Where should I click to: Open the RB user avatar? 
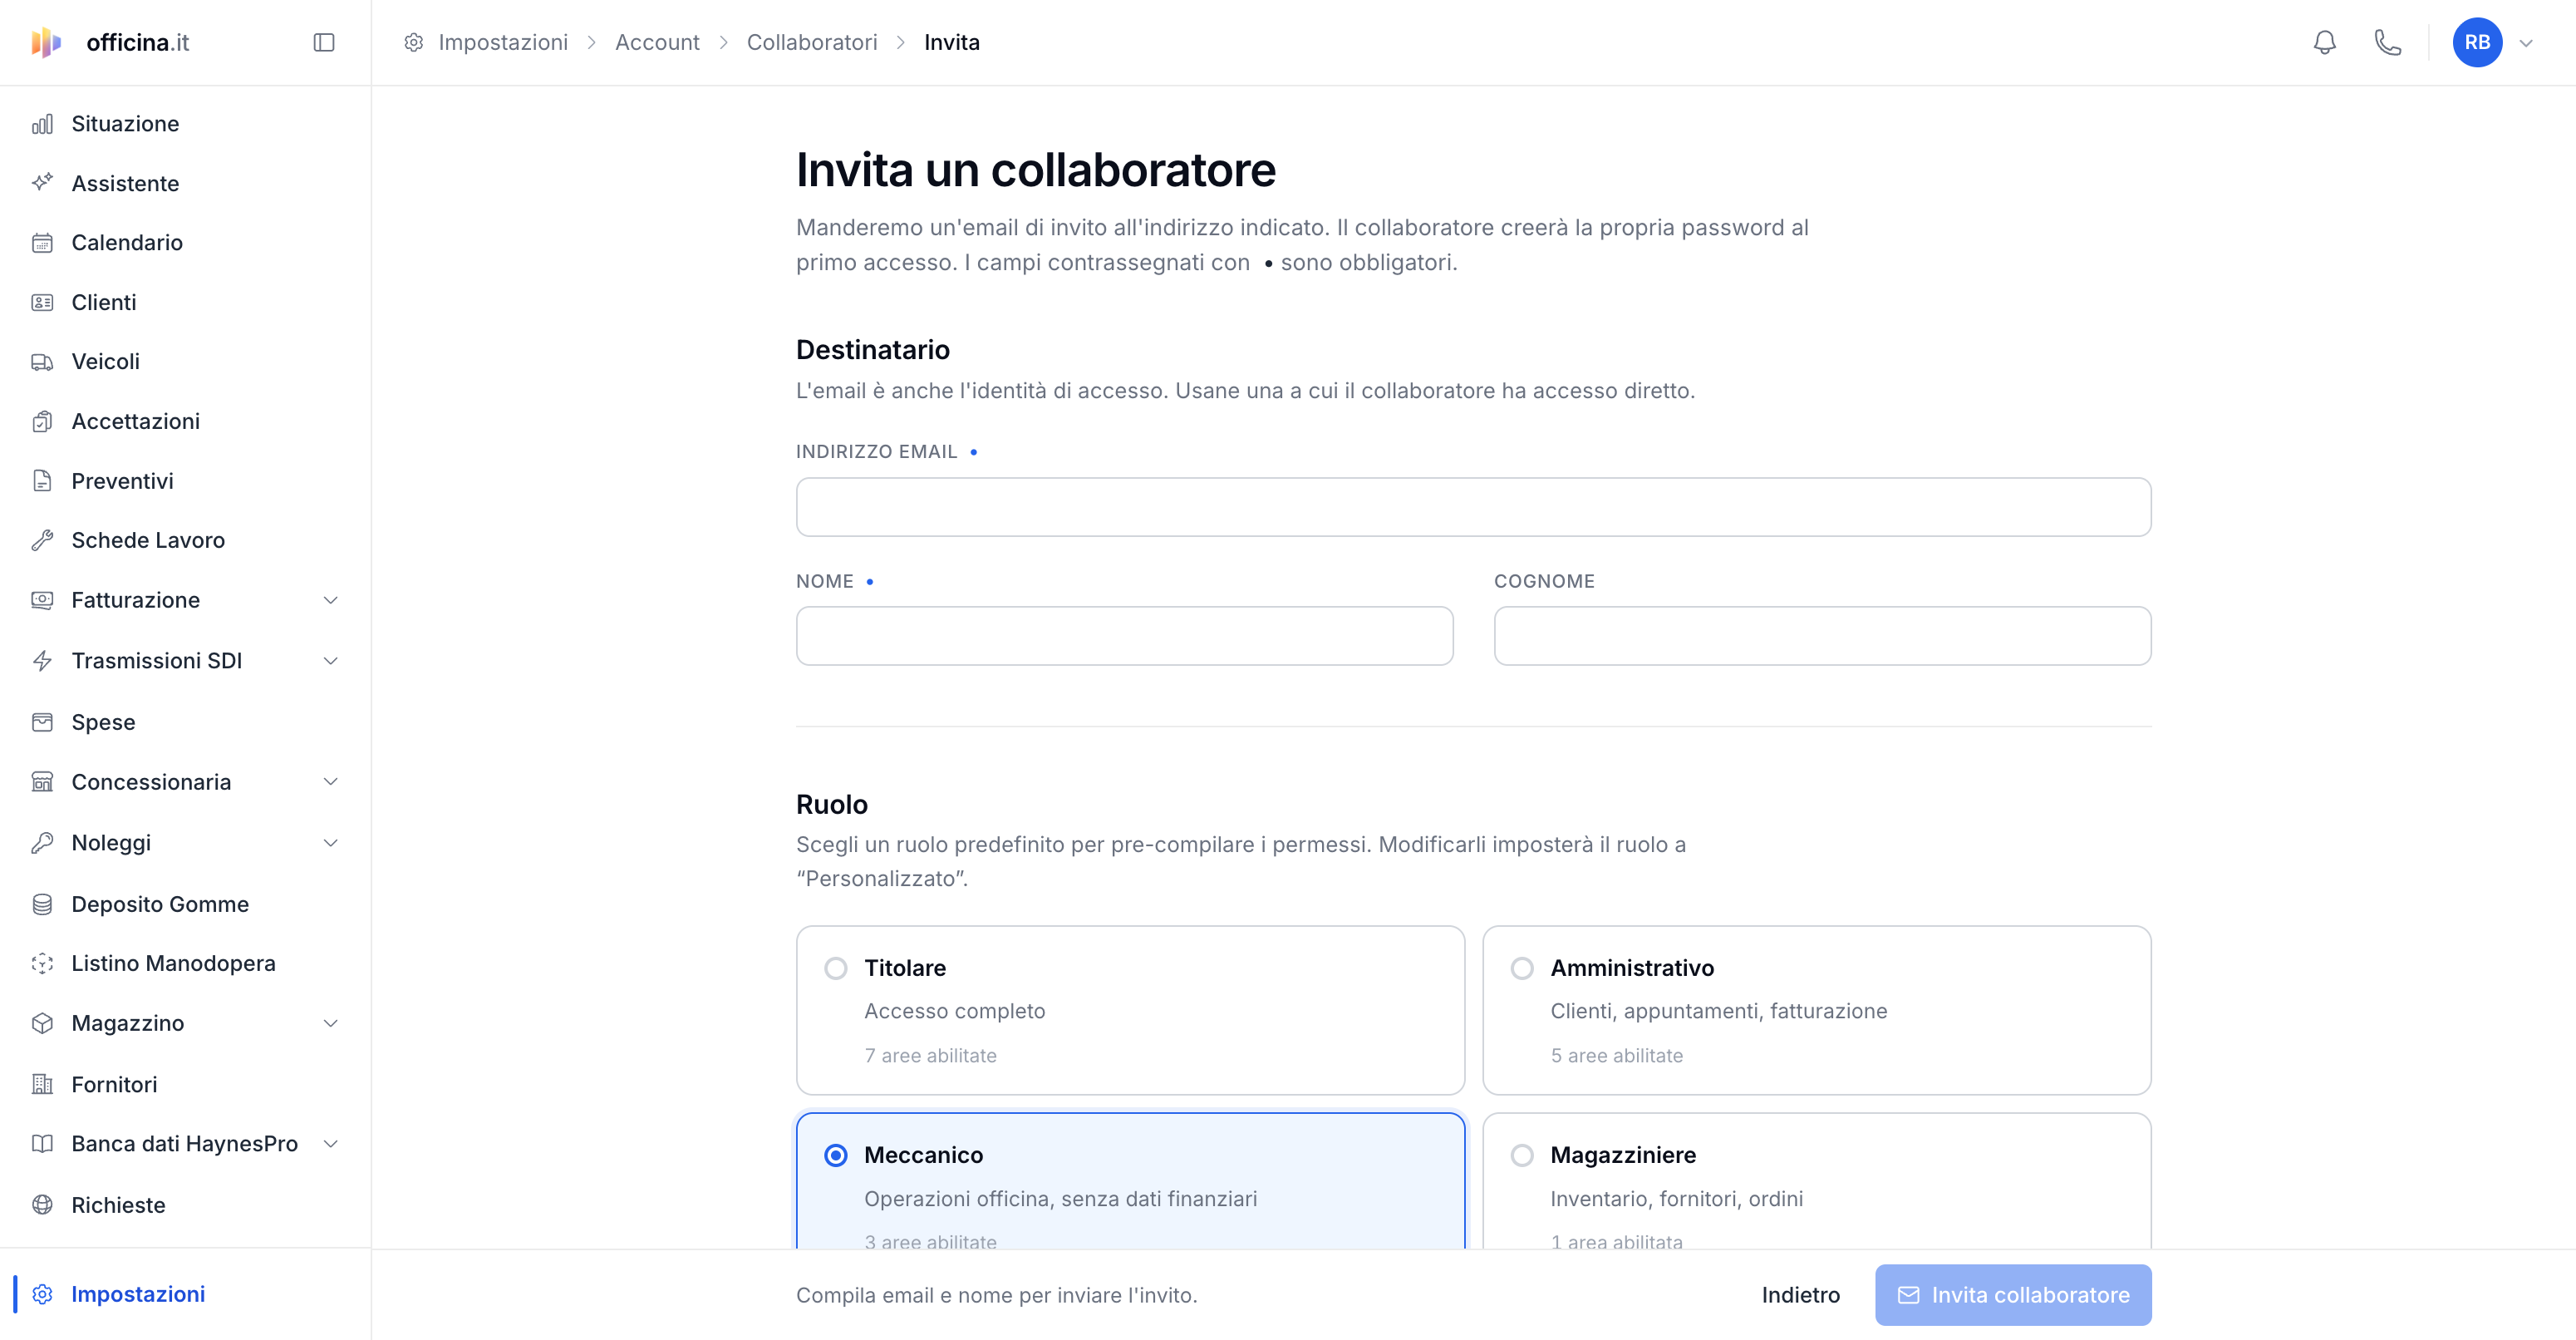pyautogui.click(x=2477, y=42)
